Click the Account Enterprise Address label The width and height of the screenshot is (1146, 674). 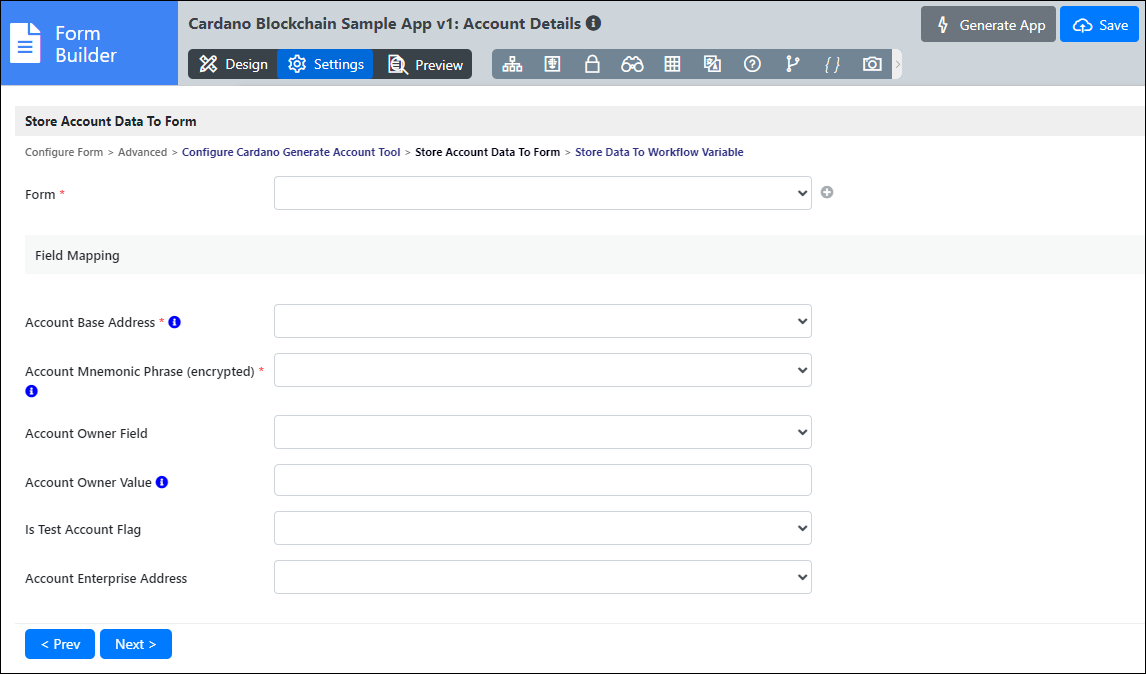tap(106, 578)
